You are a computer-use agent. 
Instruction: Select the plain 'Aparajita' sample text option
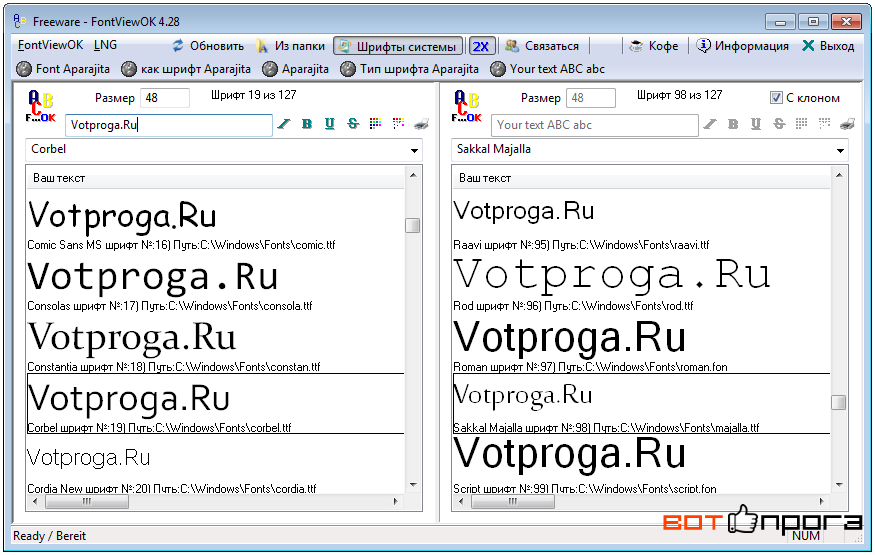[x=295, y=69]
